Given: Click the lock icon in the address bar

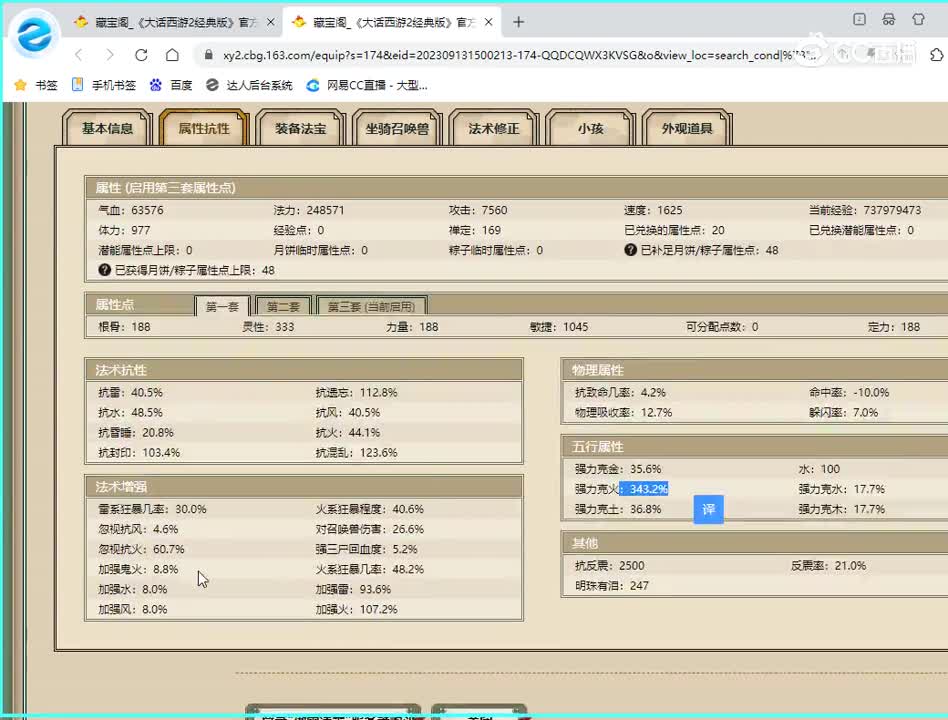Looking at the screenshot, I should coord(209,55).
